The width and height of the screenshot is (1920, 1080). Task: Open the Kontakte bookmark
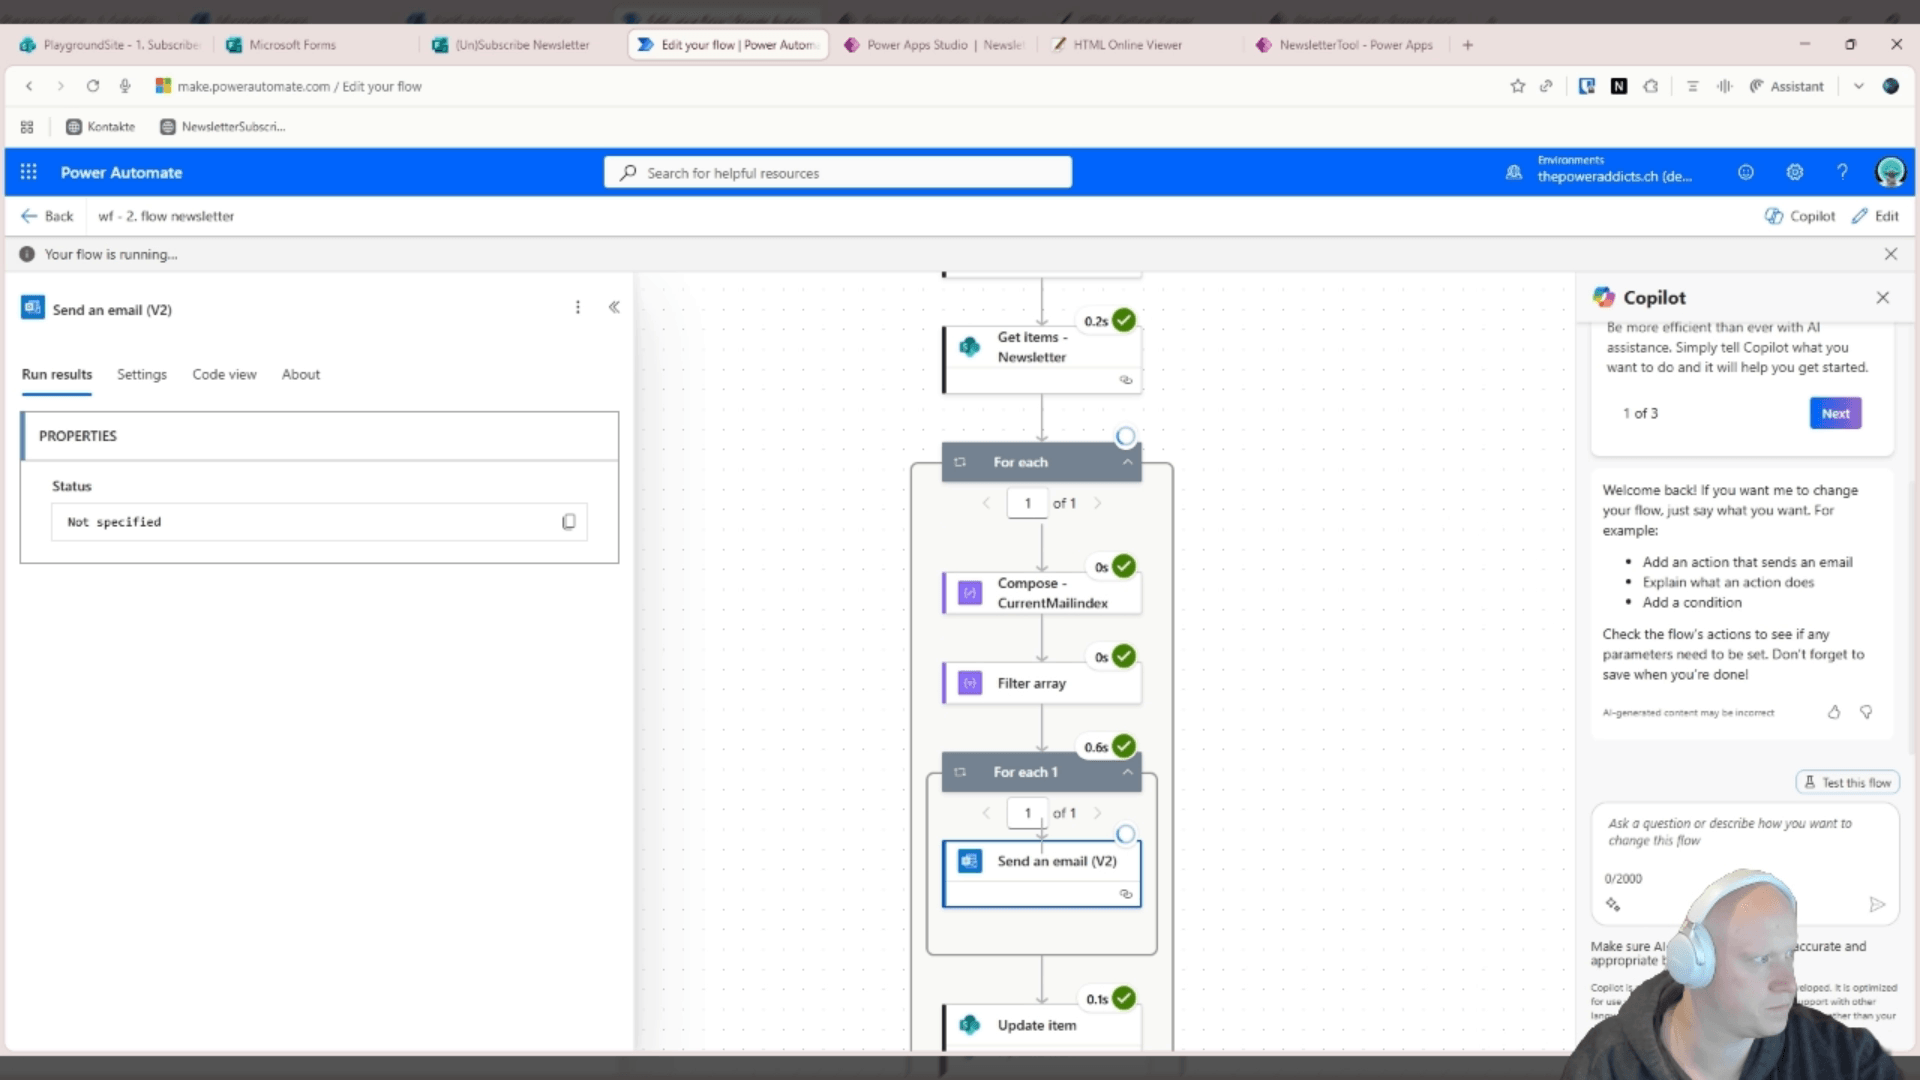(x=100, y=127)
